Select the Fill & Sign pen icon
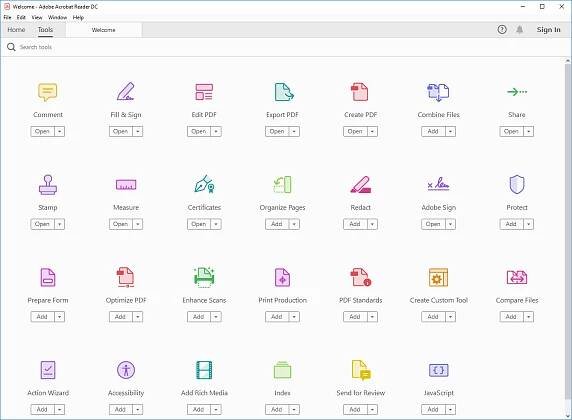The height and width of the screenshot is (420, 572). click(x=126, y=92)
